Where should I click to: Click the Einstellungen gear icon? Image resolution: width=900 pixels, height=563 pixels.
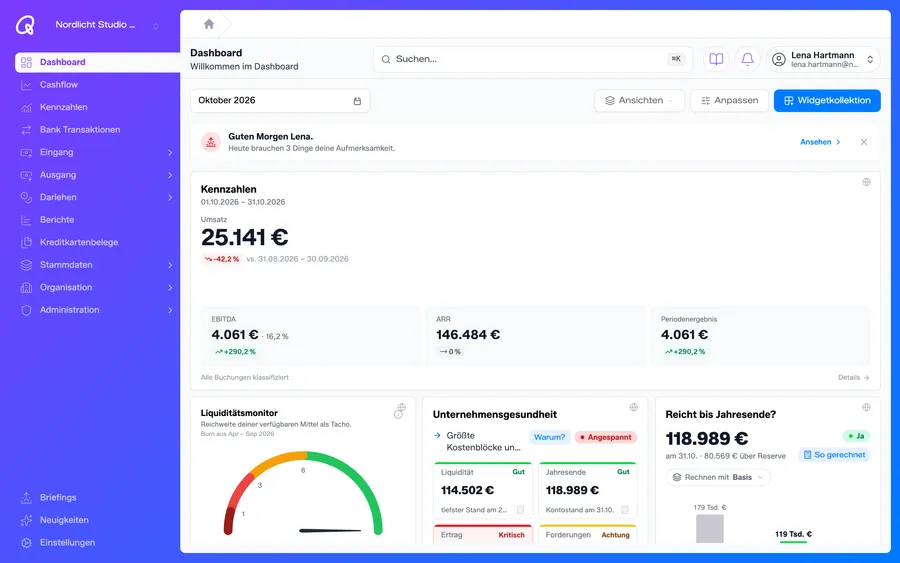[x=26, y=542]
